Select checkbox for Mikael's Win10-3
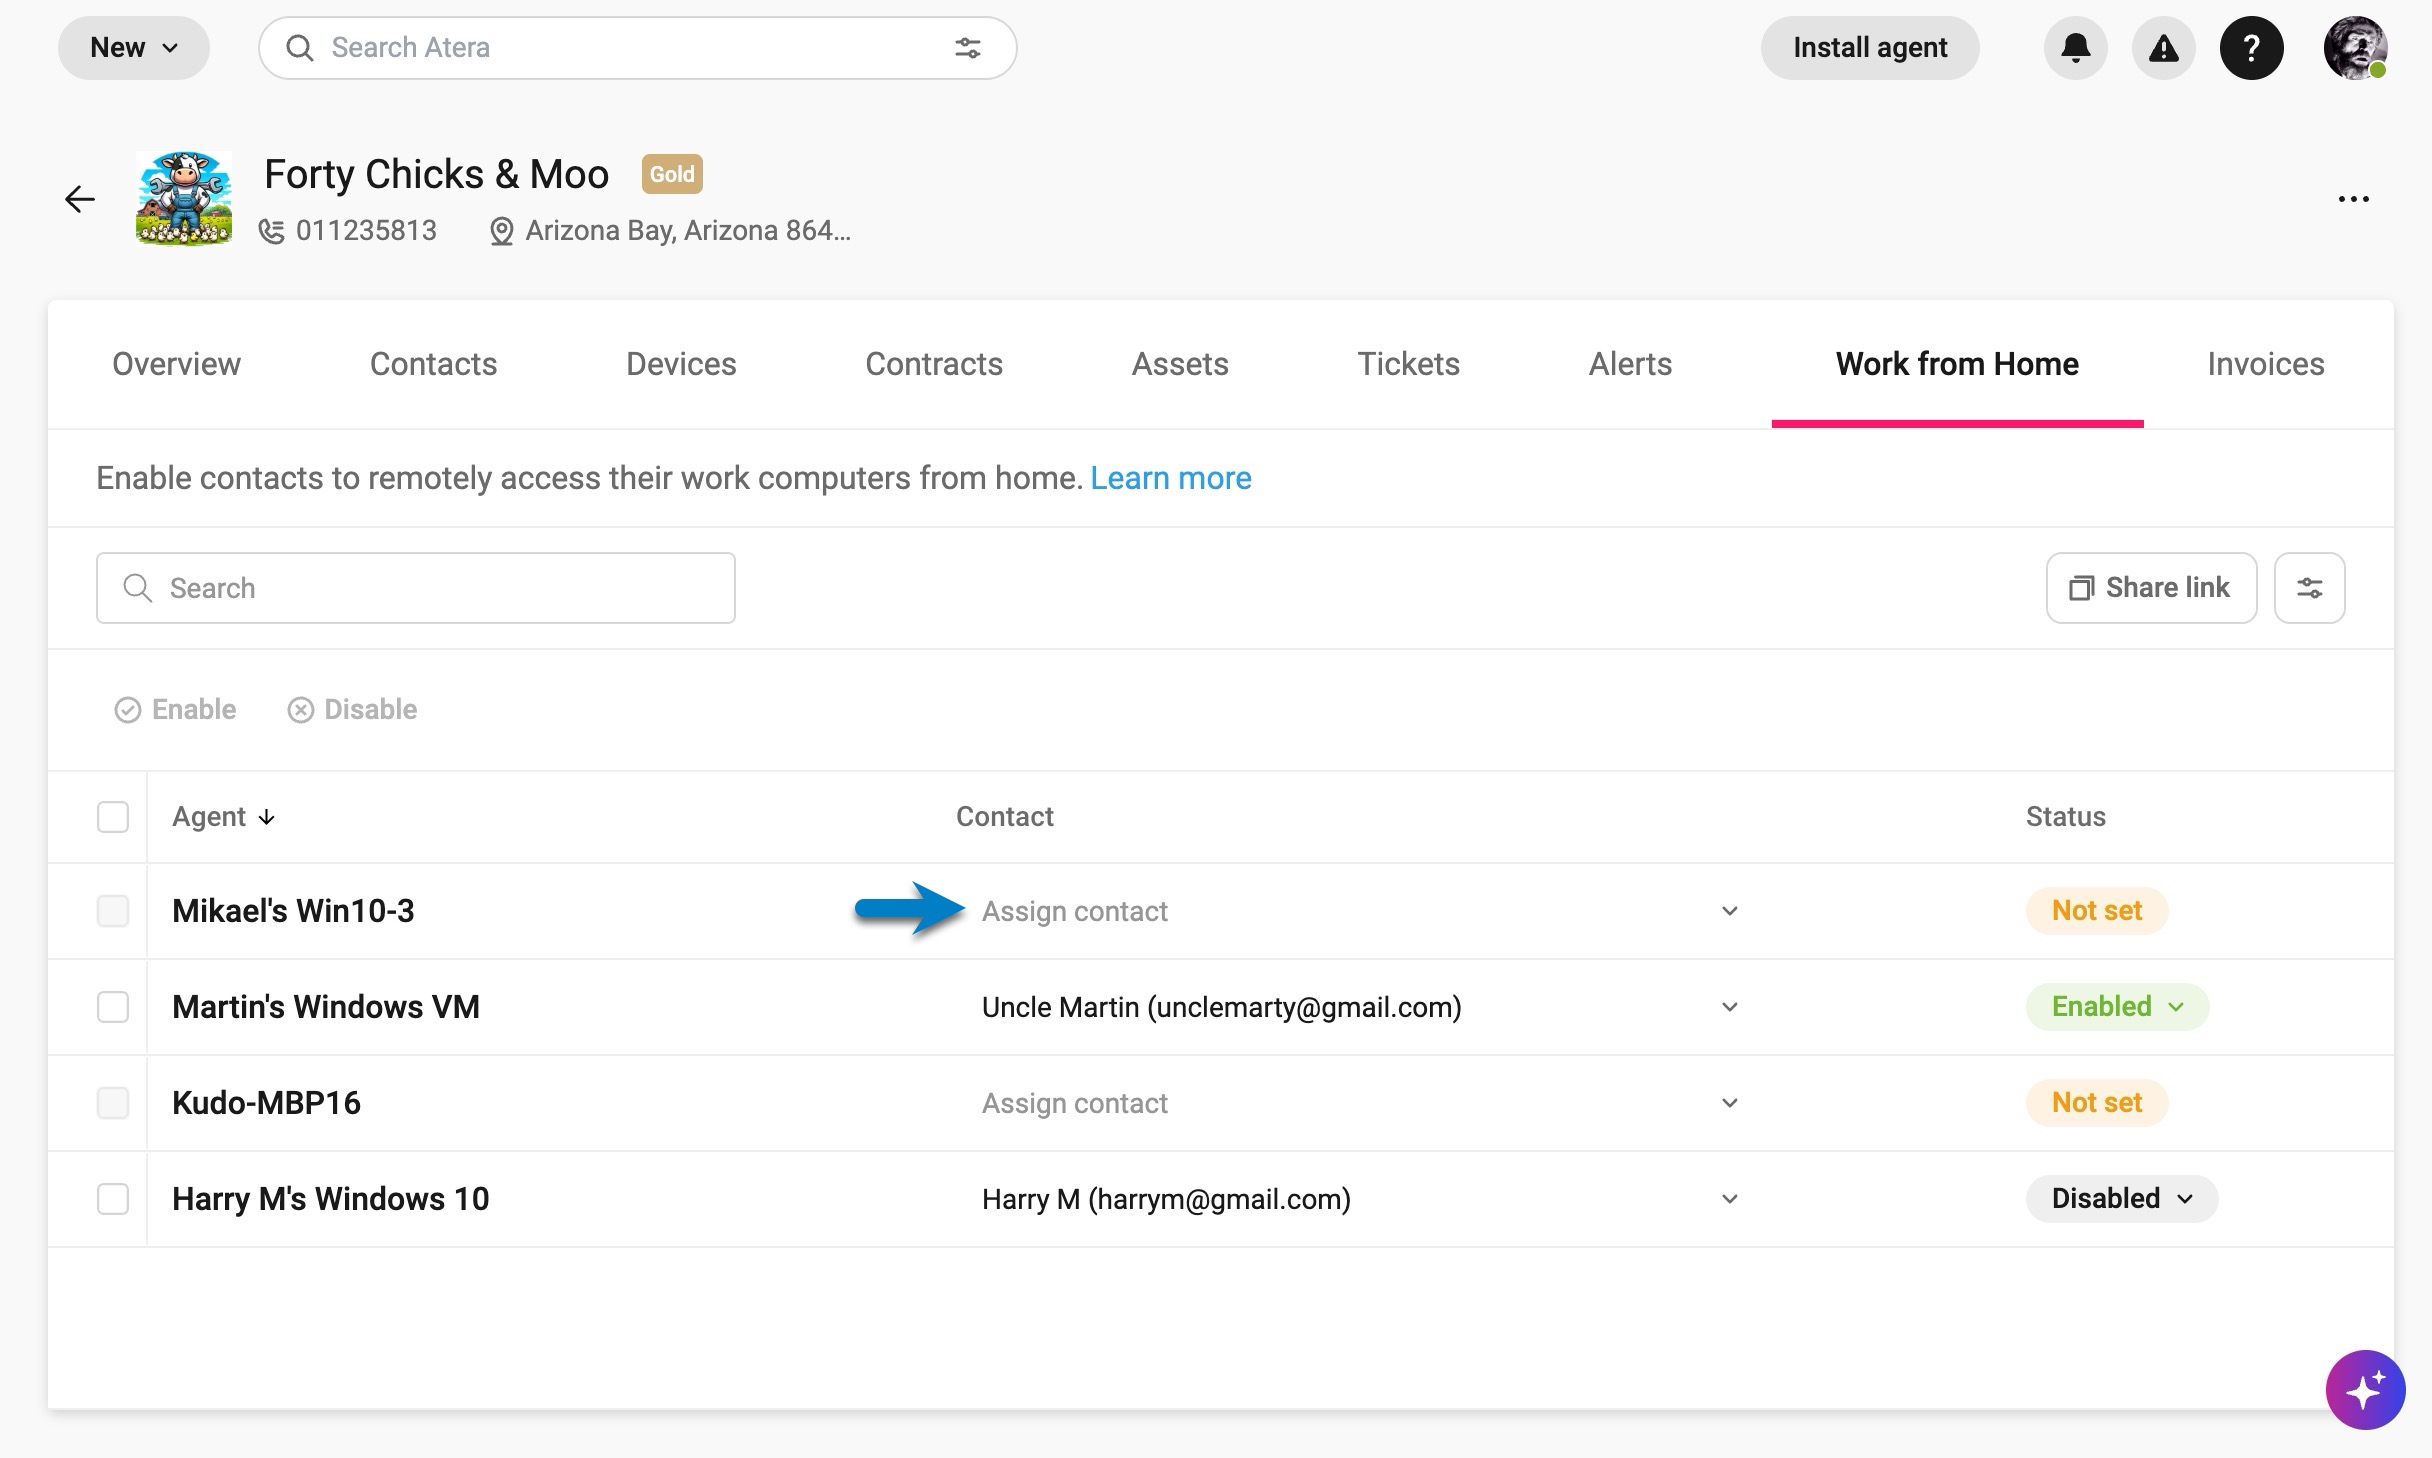Viewport: 2432px width, 1458px height. 113,911
